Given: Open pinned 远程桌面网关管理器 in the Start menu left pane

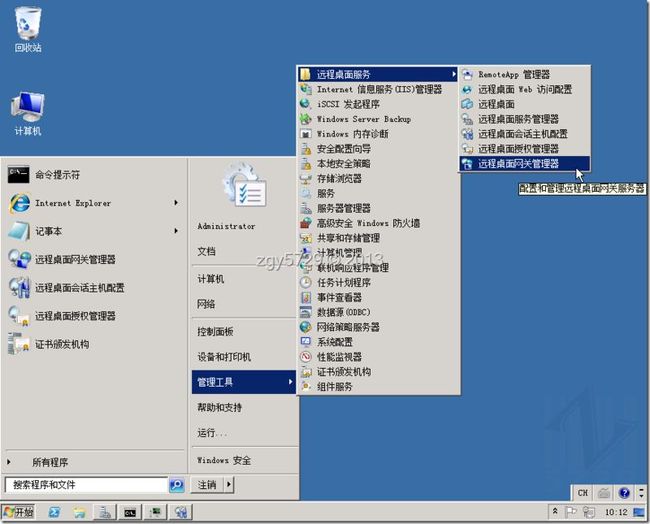Looking at the screenshot, I should click(94, 260).
